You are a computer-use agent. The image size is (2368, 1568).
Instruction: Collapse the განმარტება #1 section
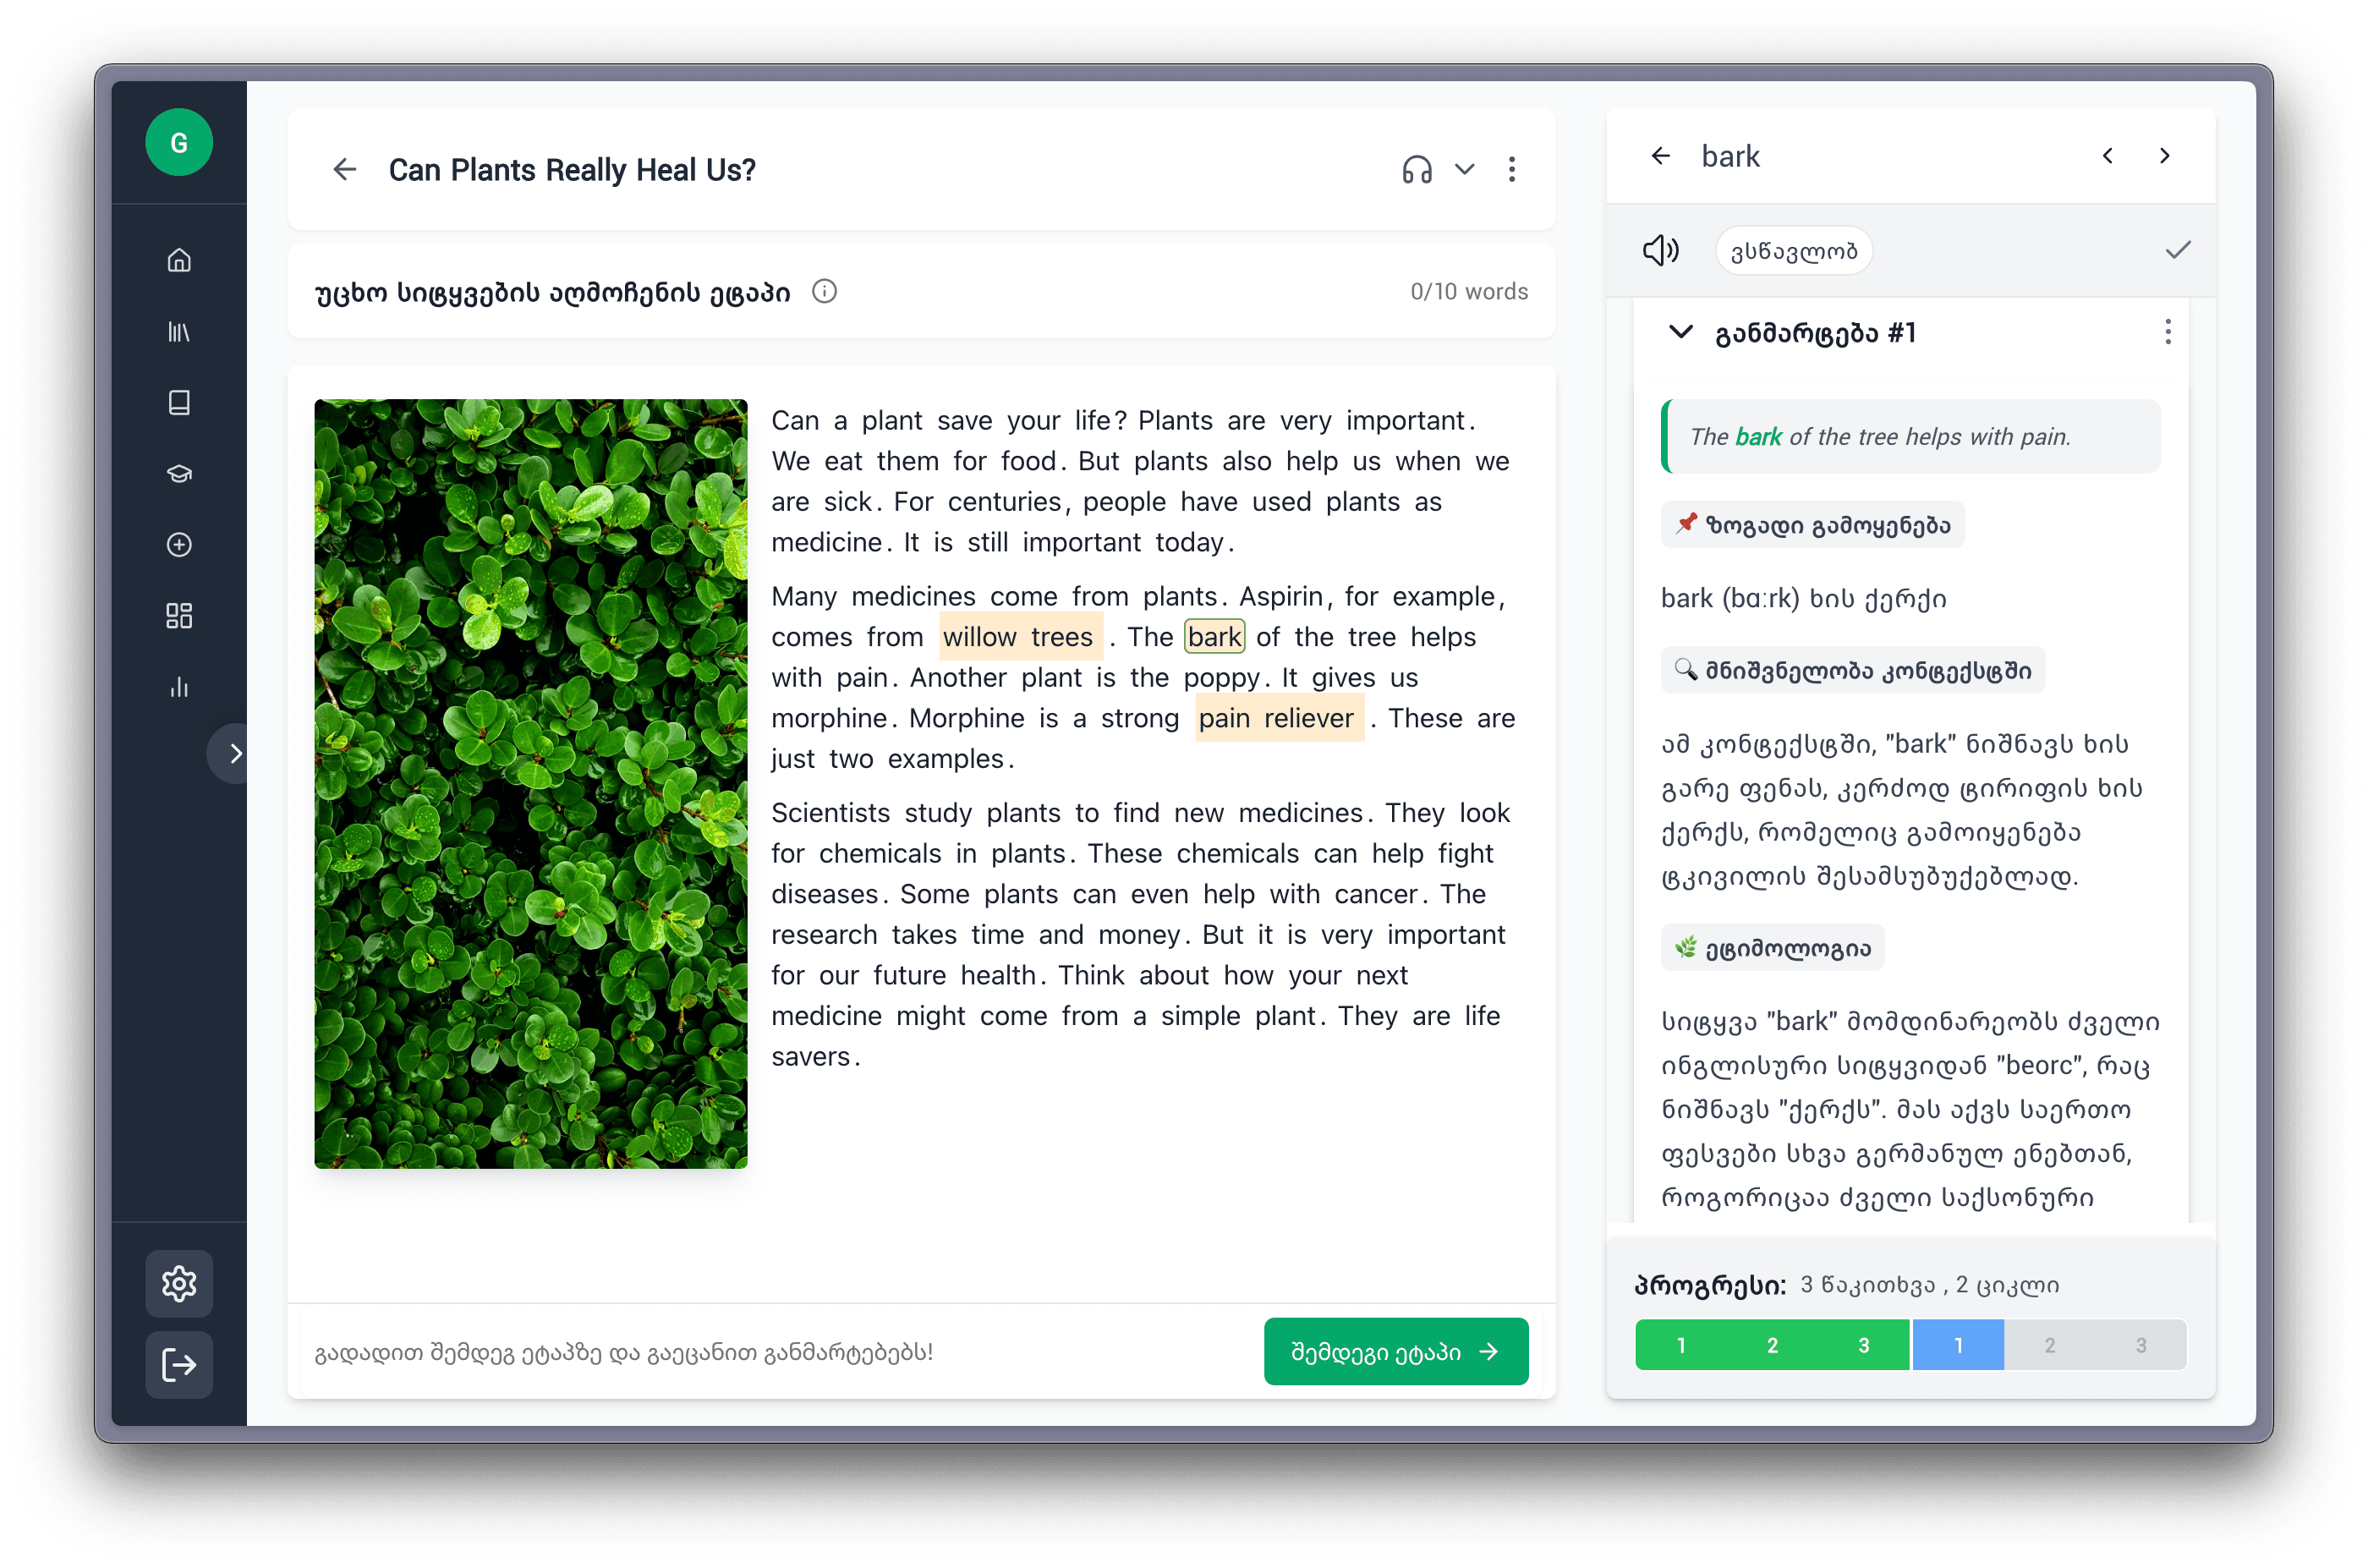click(1681, 332)
